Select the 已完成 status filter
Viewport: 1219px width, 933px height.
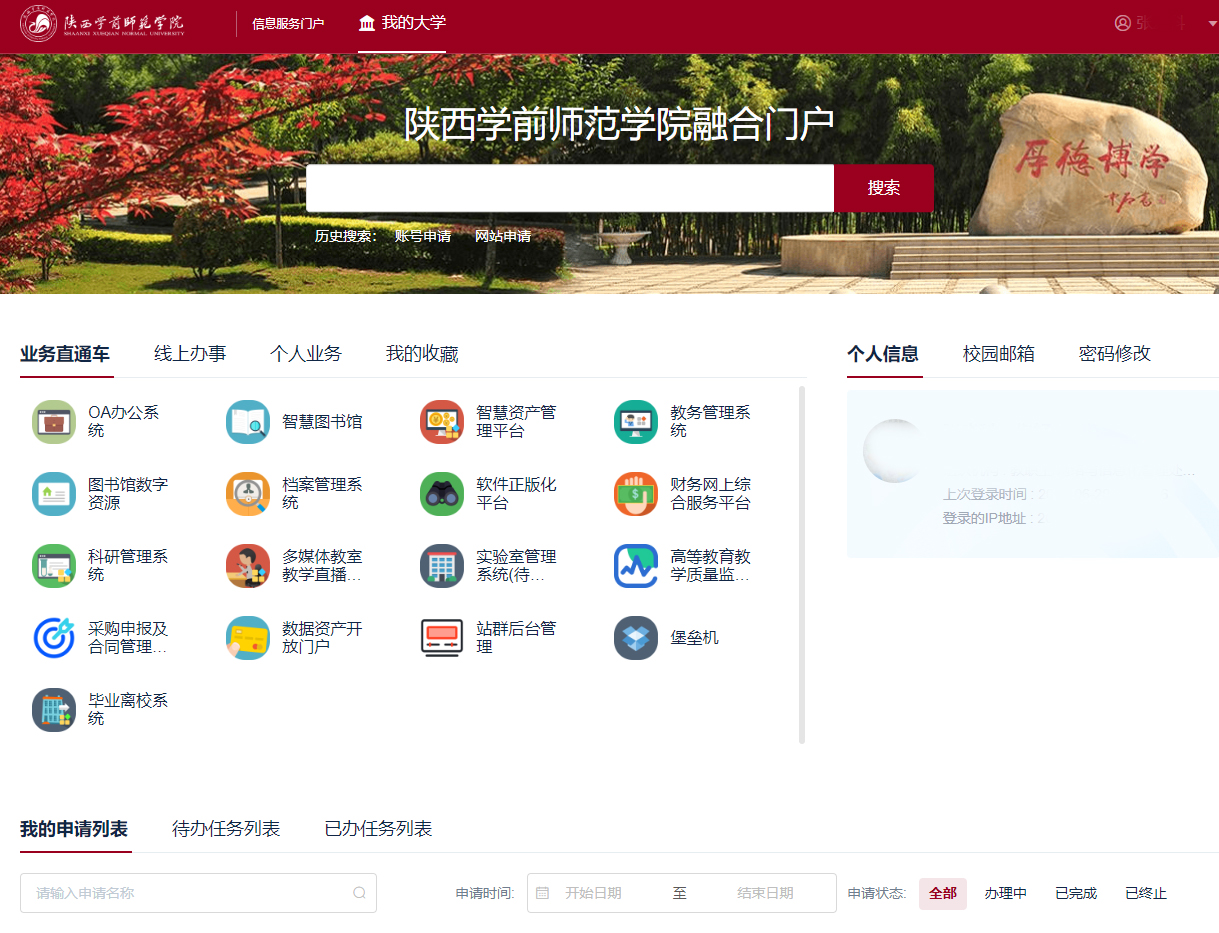(1076, 893)
